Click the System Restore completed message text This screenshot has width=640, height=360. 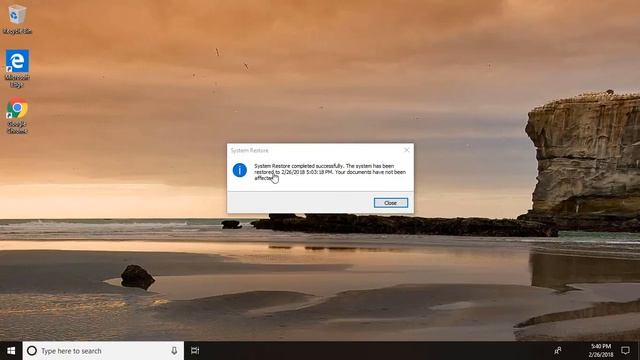tap(330, 172)
